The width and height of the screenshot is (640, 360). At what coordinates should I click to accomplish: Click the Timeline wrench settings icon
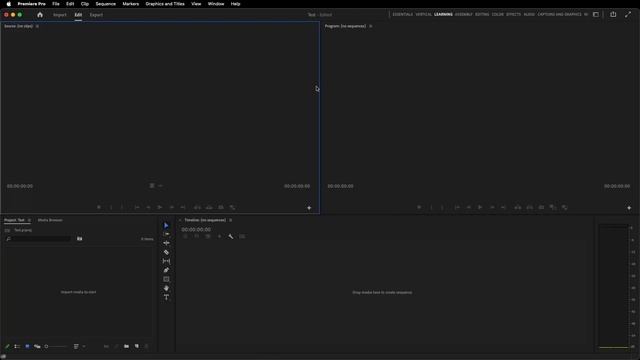coord(231,236)
